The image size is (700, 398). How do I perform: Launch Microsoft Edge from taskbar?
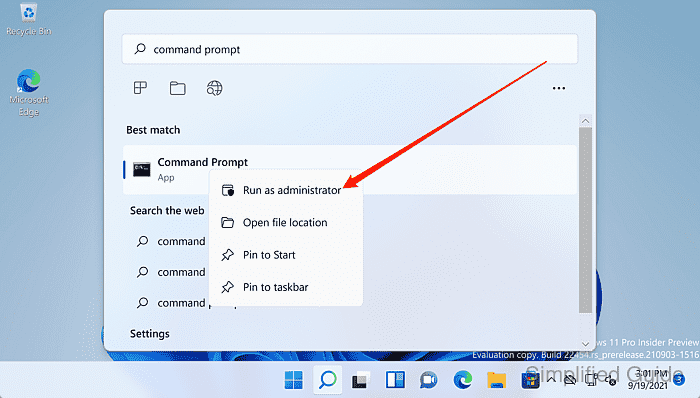pos(463,380)
